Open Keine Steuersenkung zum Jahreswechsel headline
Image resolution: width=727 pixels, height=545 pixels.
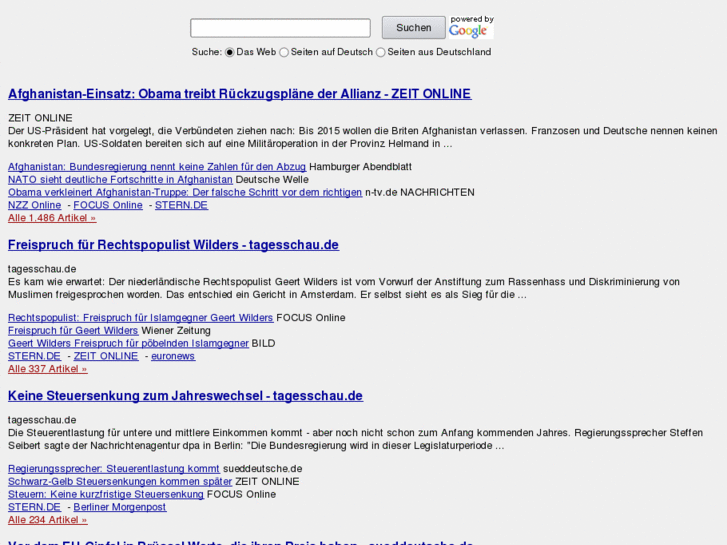(x=185, y=396)
